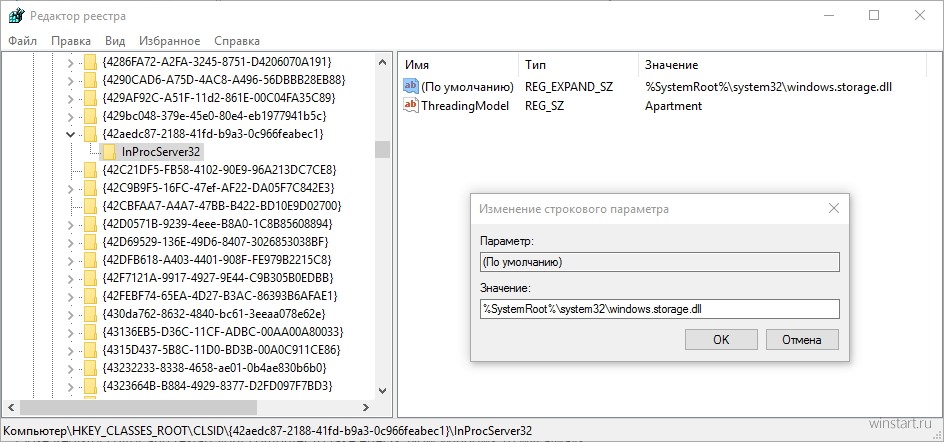Viewport: 944px width, 442px height.
Task: Click the folder icon of {42aedc87-2188-41fd-b9a3-0c966feabec1}
Action: [90, 134]
